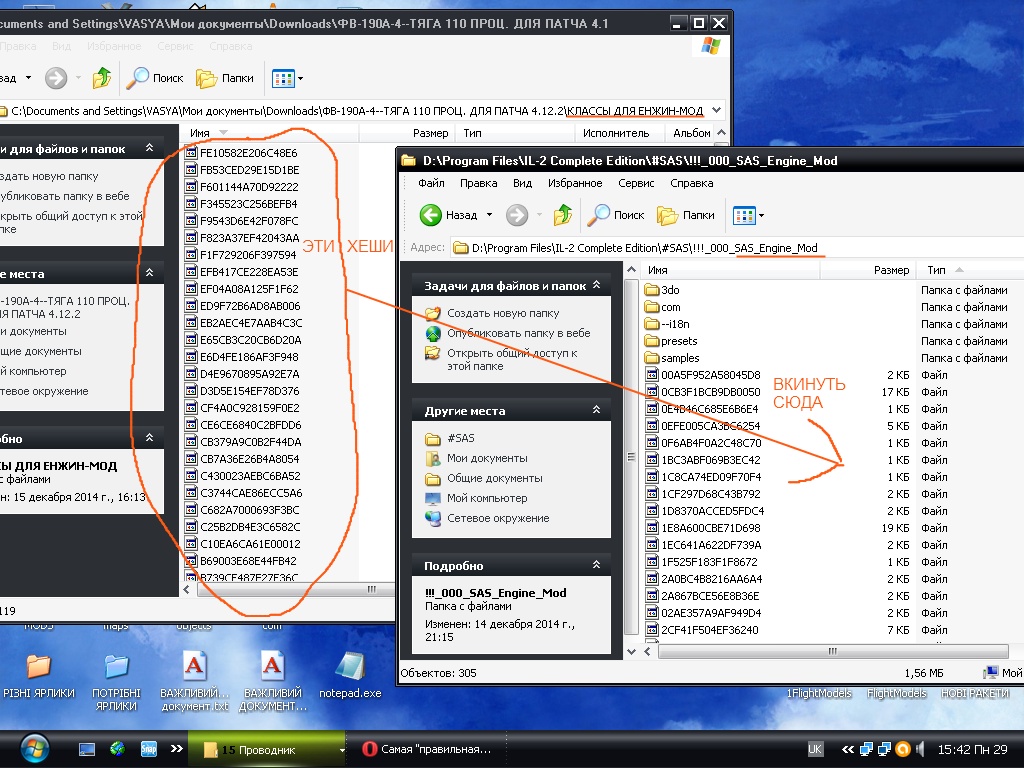Open Проводник taskbar group
Image resolution: width=1024 pixels, height=768 pixels.
pyautogui.click(x=266, y=750)
